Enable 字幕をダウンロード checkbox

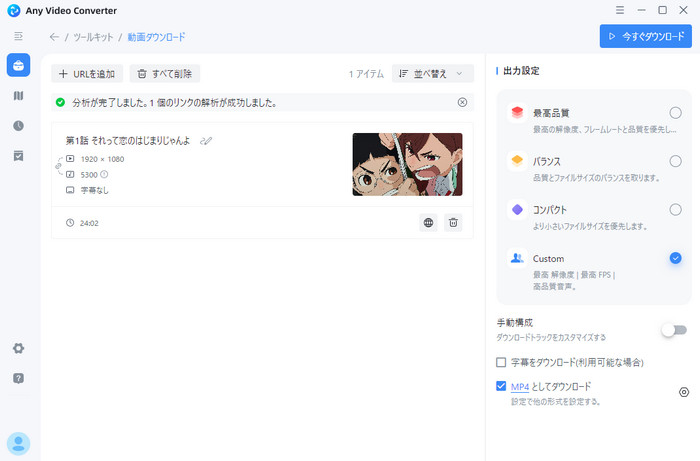(501, 362)
